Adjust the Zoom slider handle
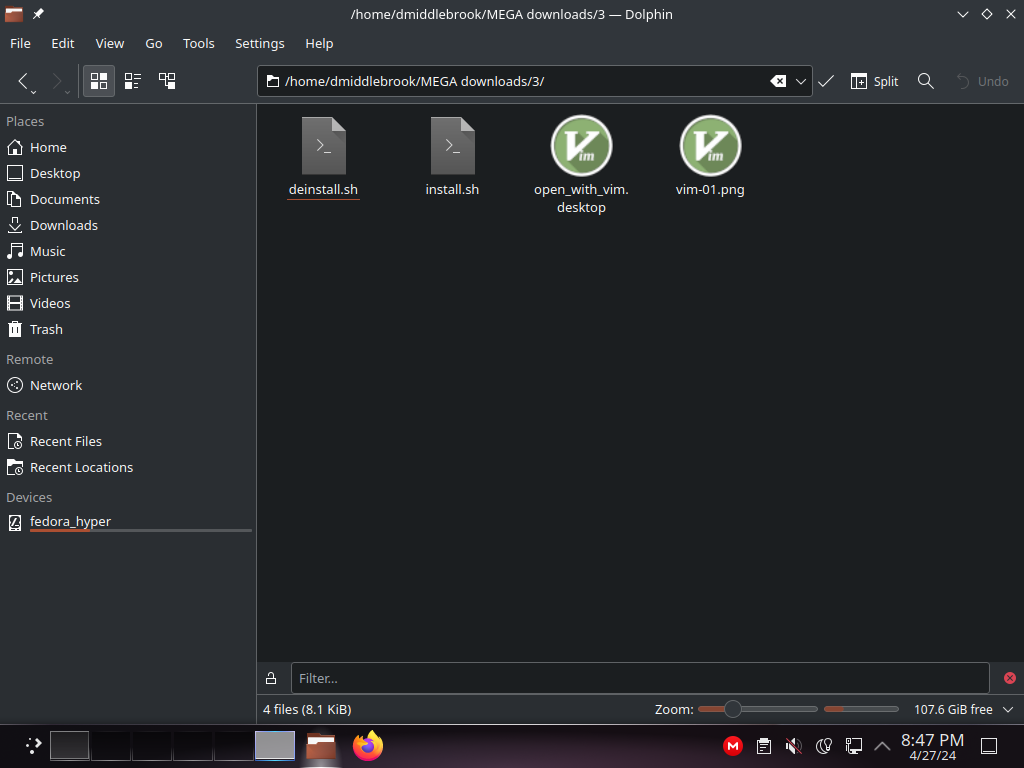The image size is (1024, 768). coord(733,709)
